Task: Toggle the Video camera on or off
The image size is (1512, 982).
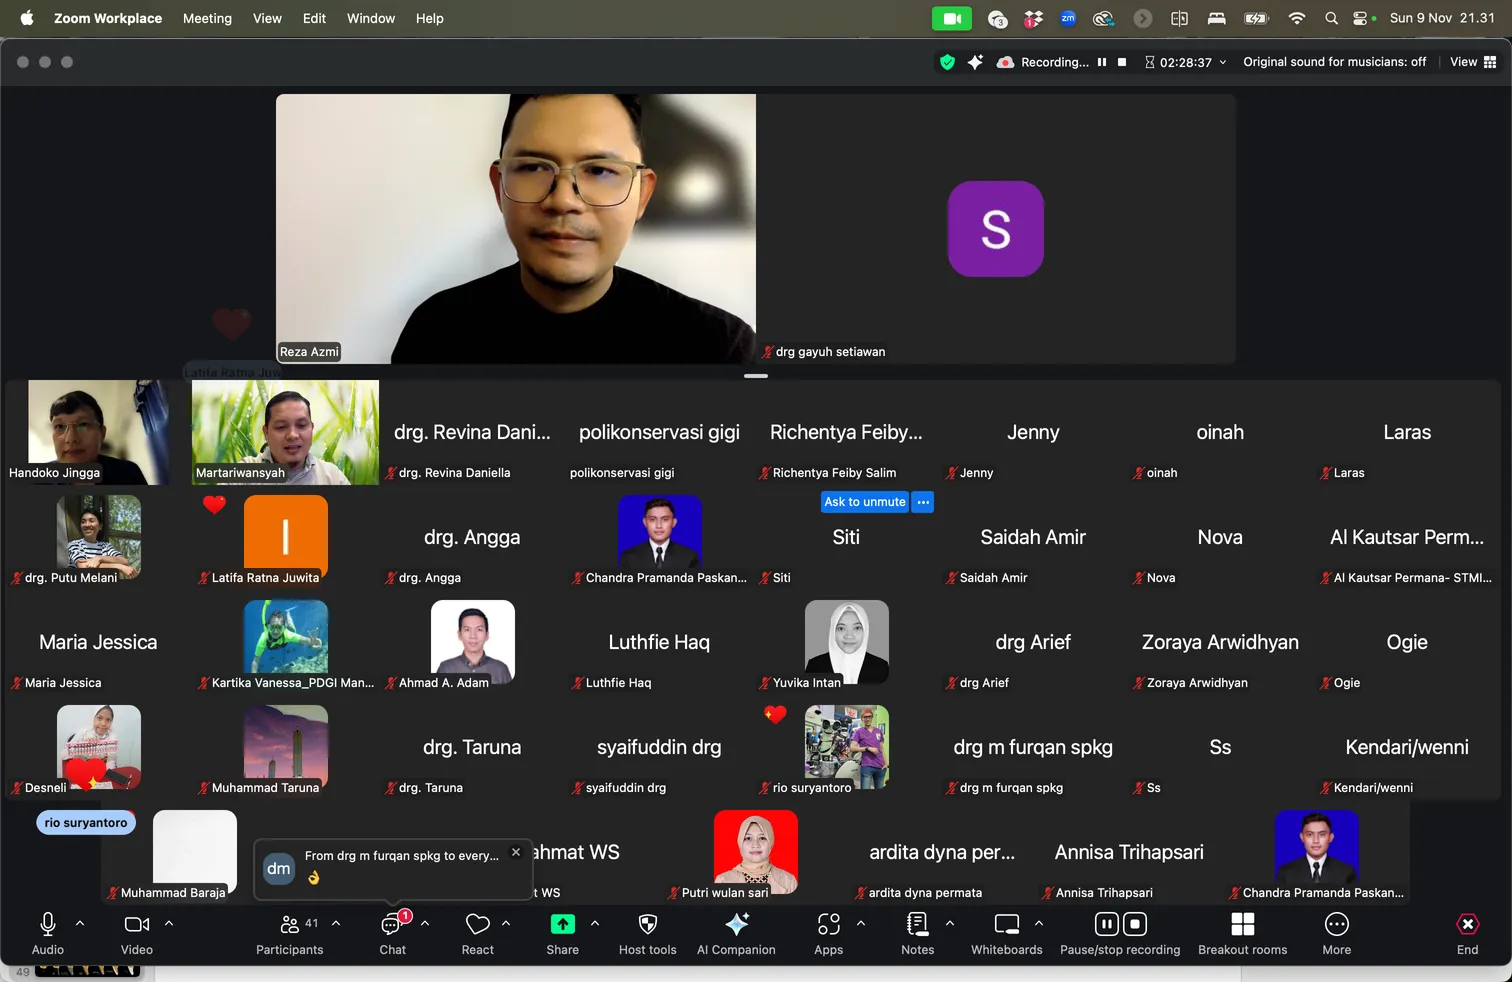Action: (x=136, y=926)
